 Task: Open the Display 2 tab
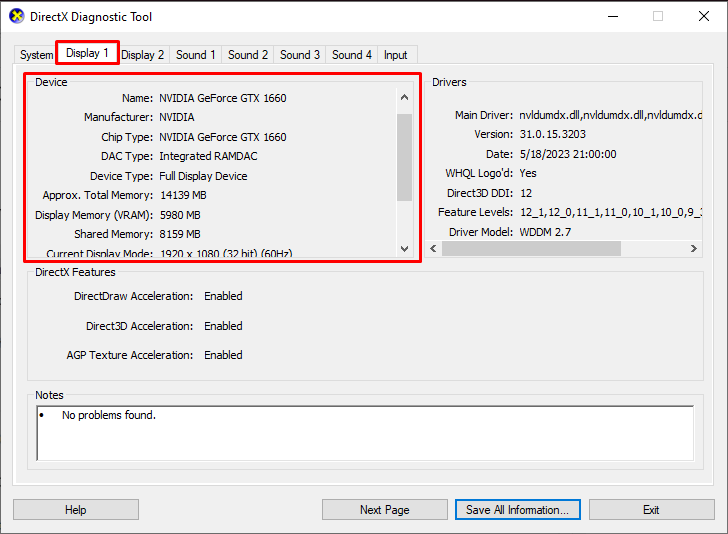coord(143,55)
